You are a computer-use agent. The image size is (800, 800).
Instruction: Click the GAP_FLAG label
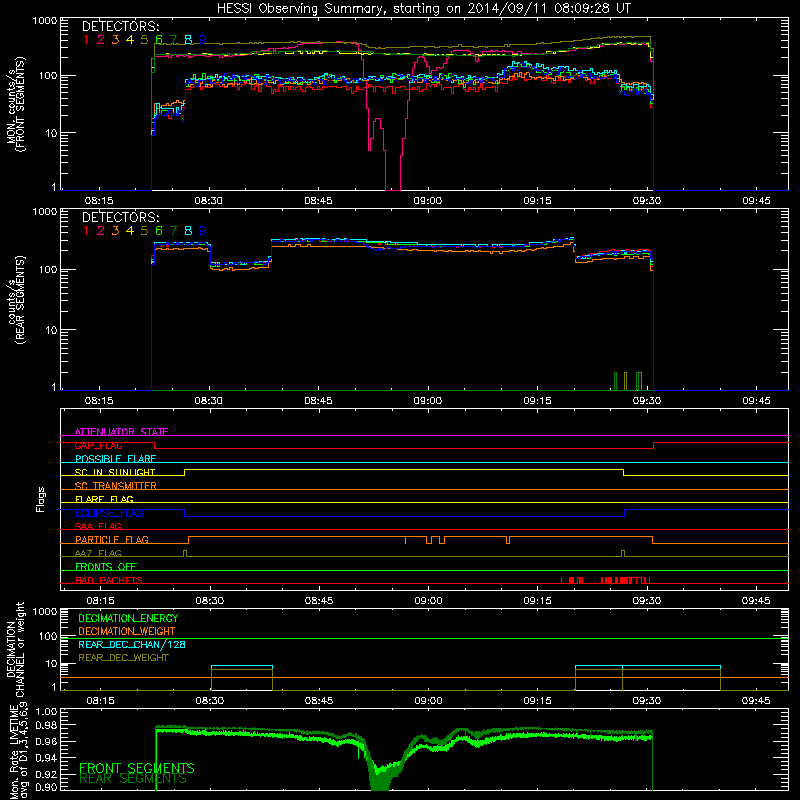coord(98,445)
